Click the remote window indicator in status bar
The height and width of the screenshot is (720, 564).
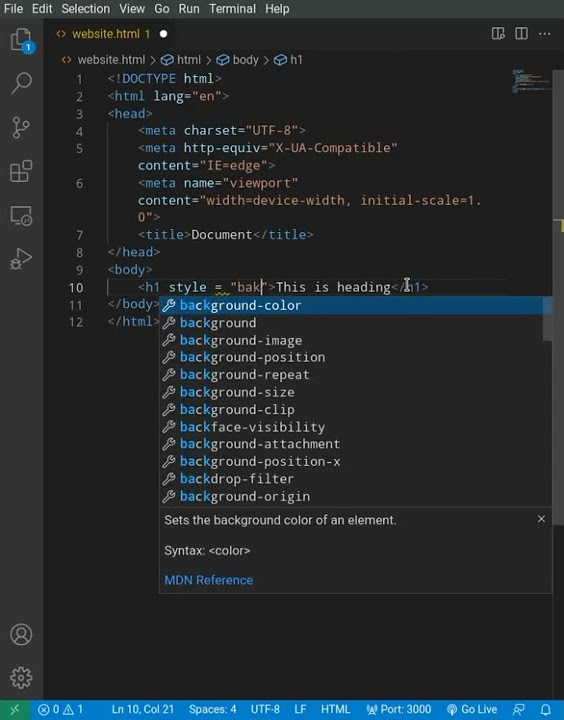point(15,710)
